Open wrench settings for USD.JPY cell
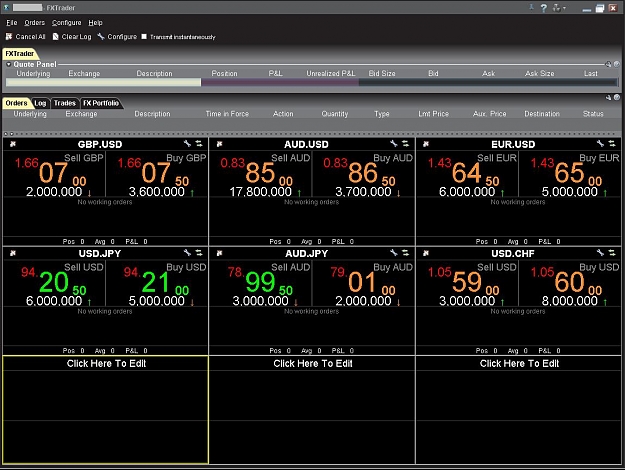 click(x=187, y=253)
